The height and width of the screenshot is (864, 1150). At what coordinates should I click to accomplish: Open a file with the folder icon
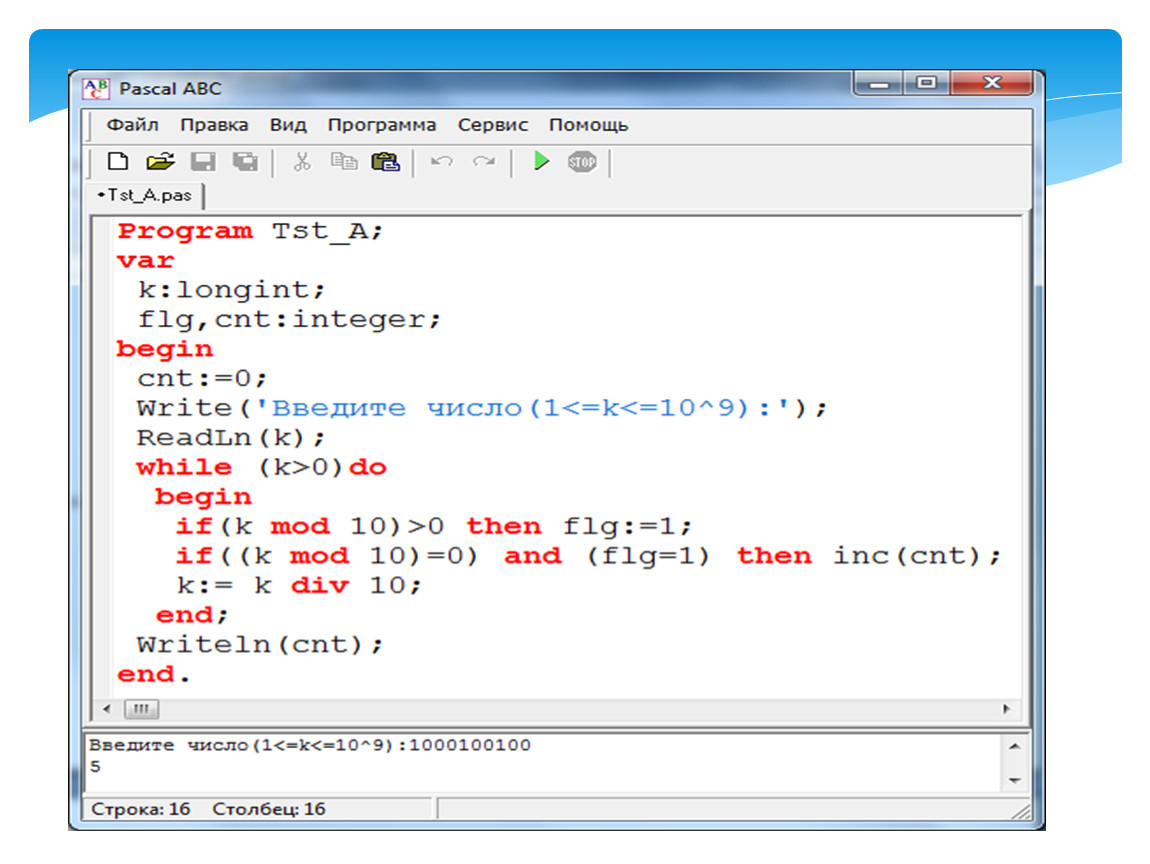pyautogui.click(x=160, y=161)
